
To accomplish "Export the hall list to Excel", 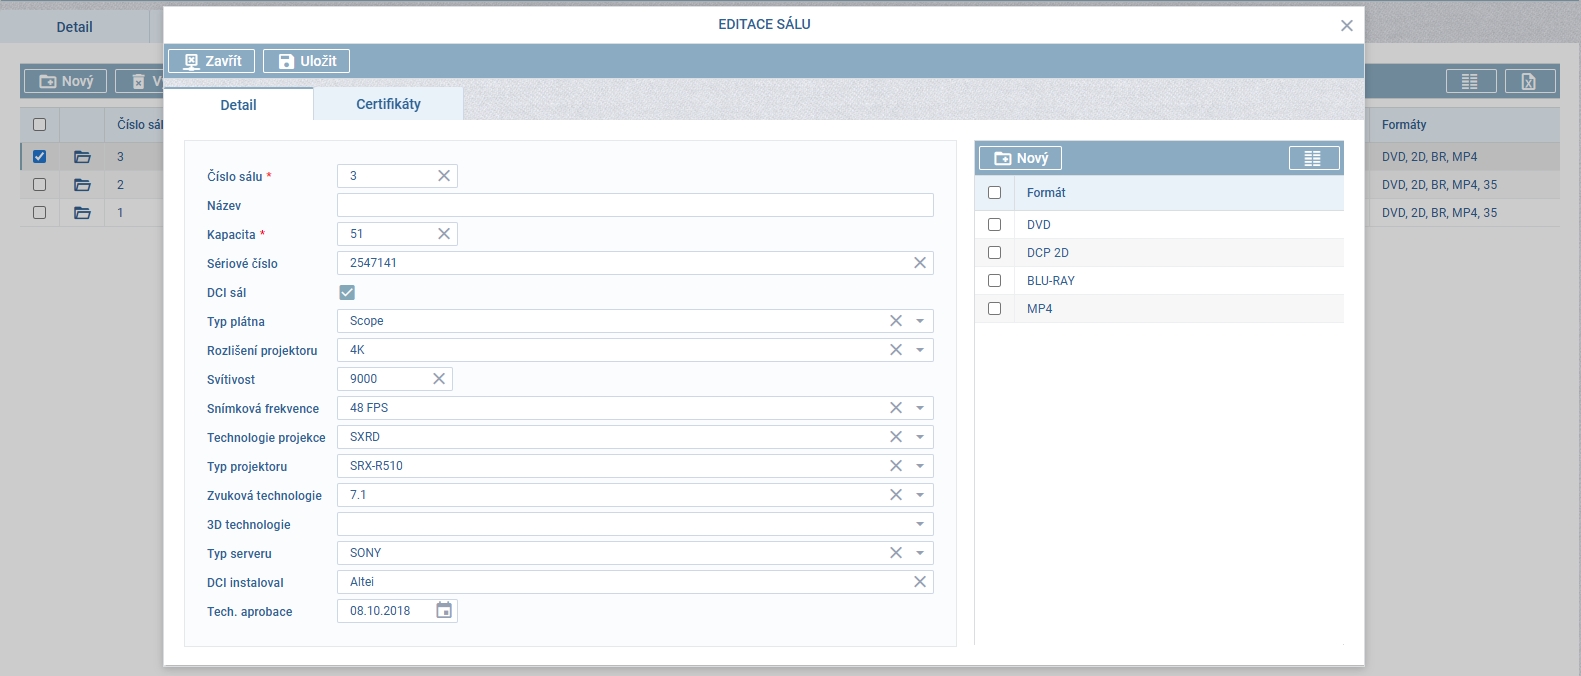I will pos(1529,82).
